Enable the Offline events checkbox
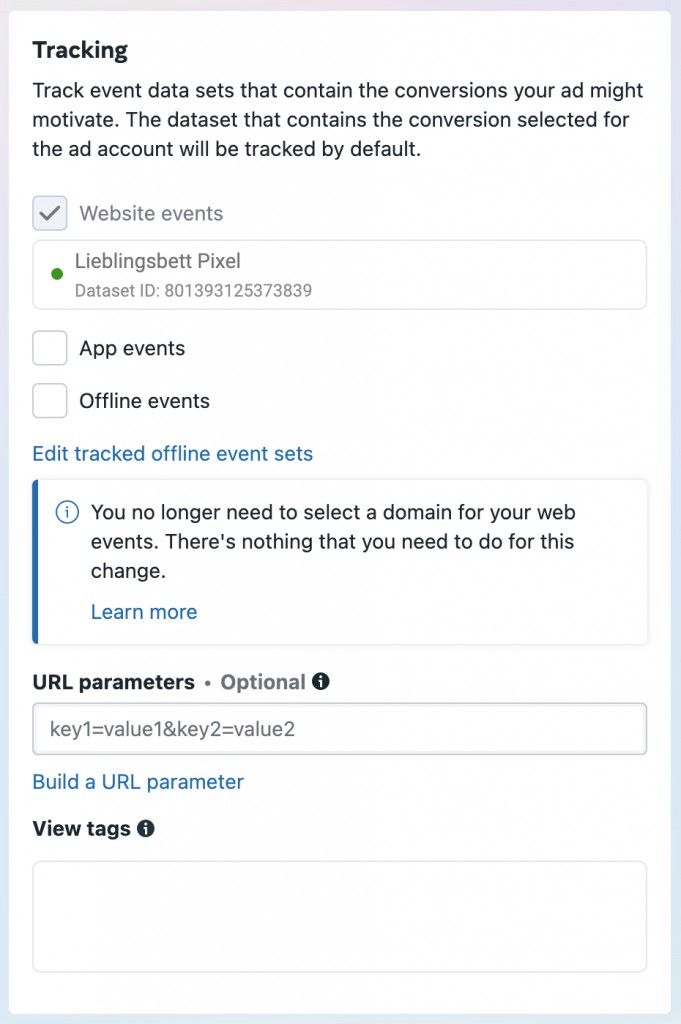The image size is (681, 1024). (50, 401)
